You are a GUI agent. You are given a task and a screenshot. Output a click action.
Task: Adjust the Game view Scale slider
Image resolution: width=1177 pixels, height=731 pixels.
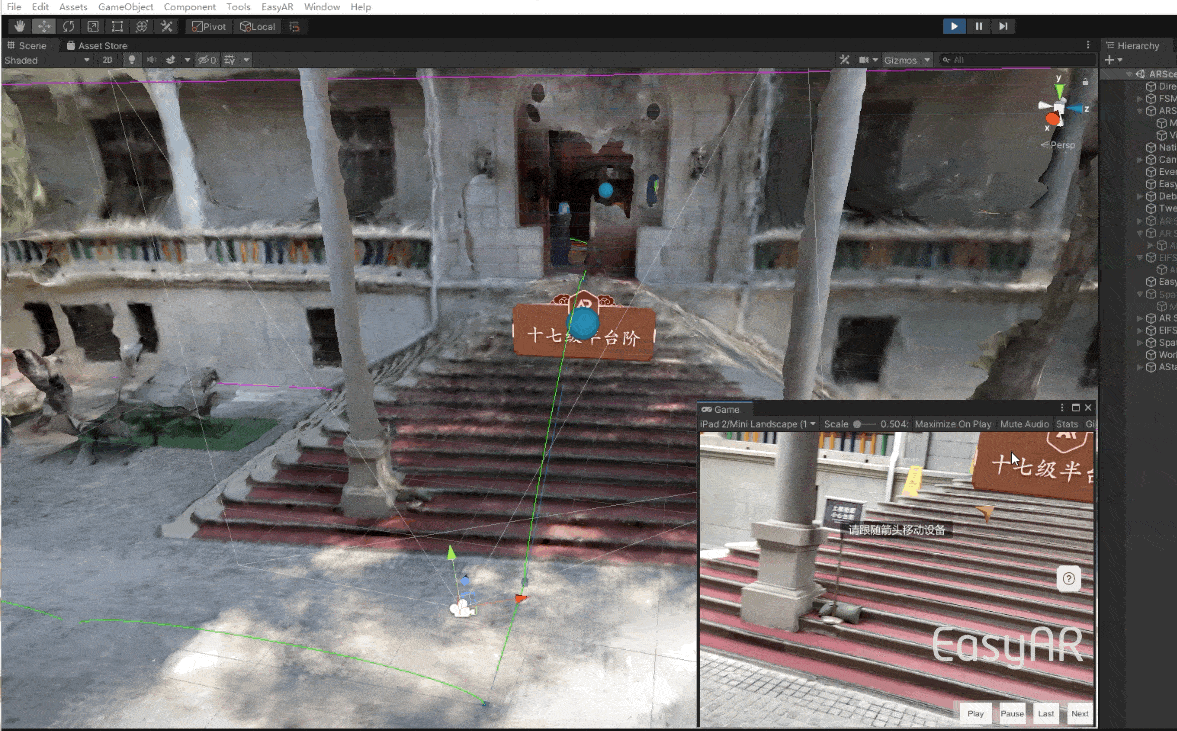[x=858, y=424]
